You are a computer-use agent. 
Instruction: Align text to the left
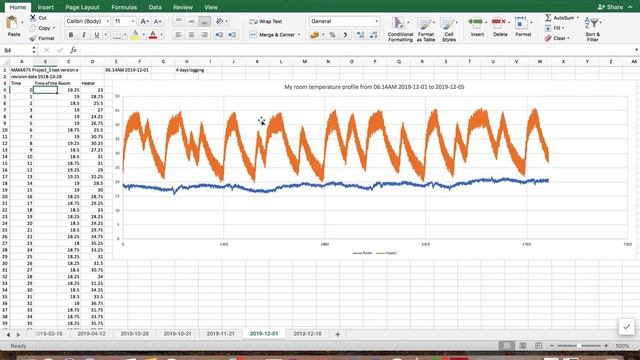pos(178,35)
